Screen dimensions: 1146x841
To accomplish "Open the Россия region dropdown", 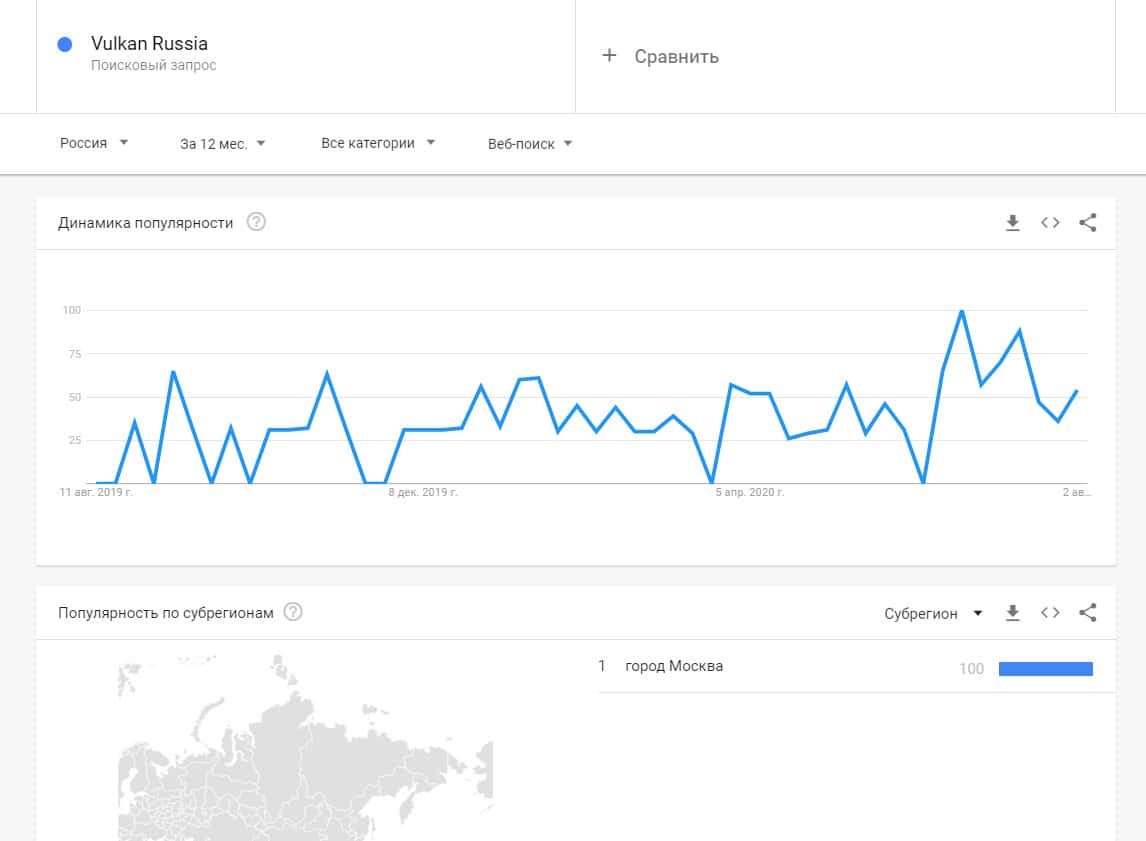I will pos(94,143).
